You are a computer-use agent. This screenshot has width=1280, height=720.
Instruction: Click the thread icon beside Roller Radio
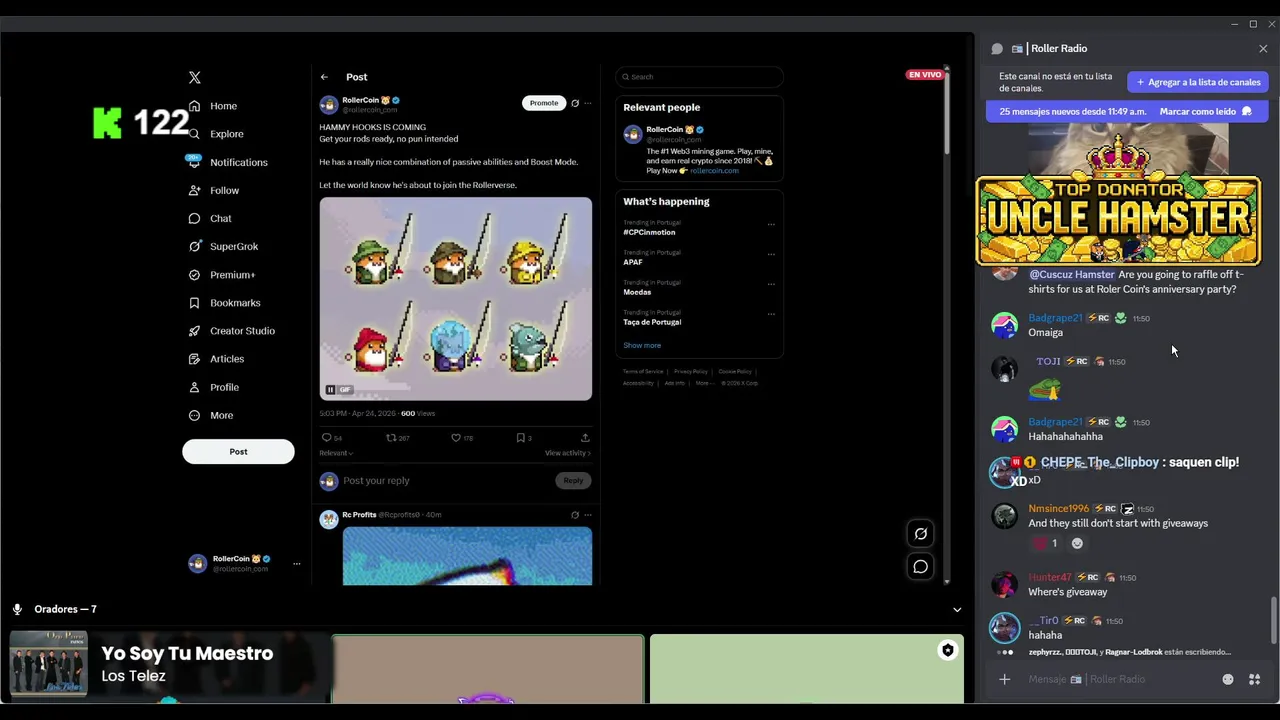[997, 48]
